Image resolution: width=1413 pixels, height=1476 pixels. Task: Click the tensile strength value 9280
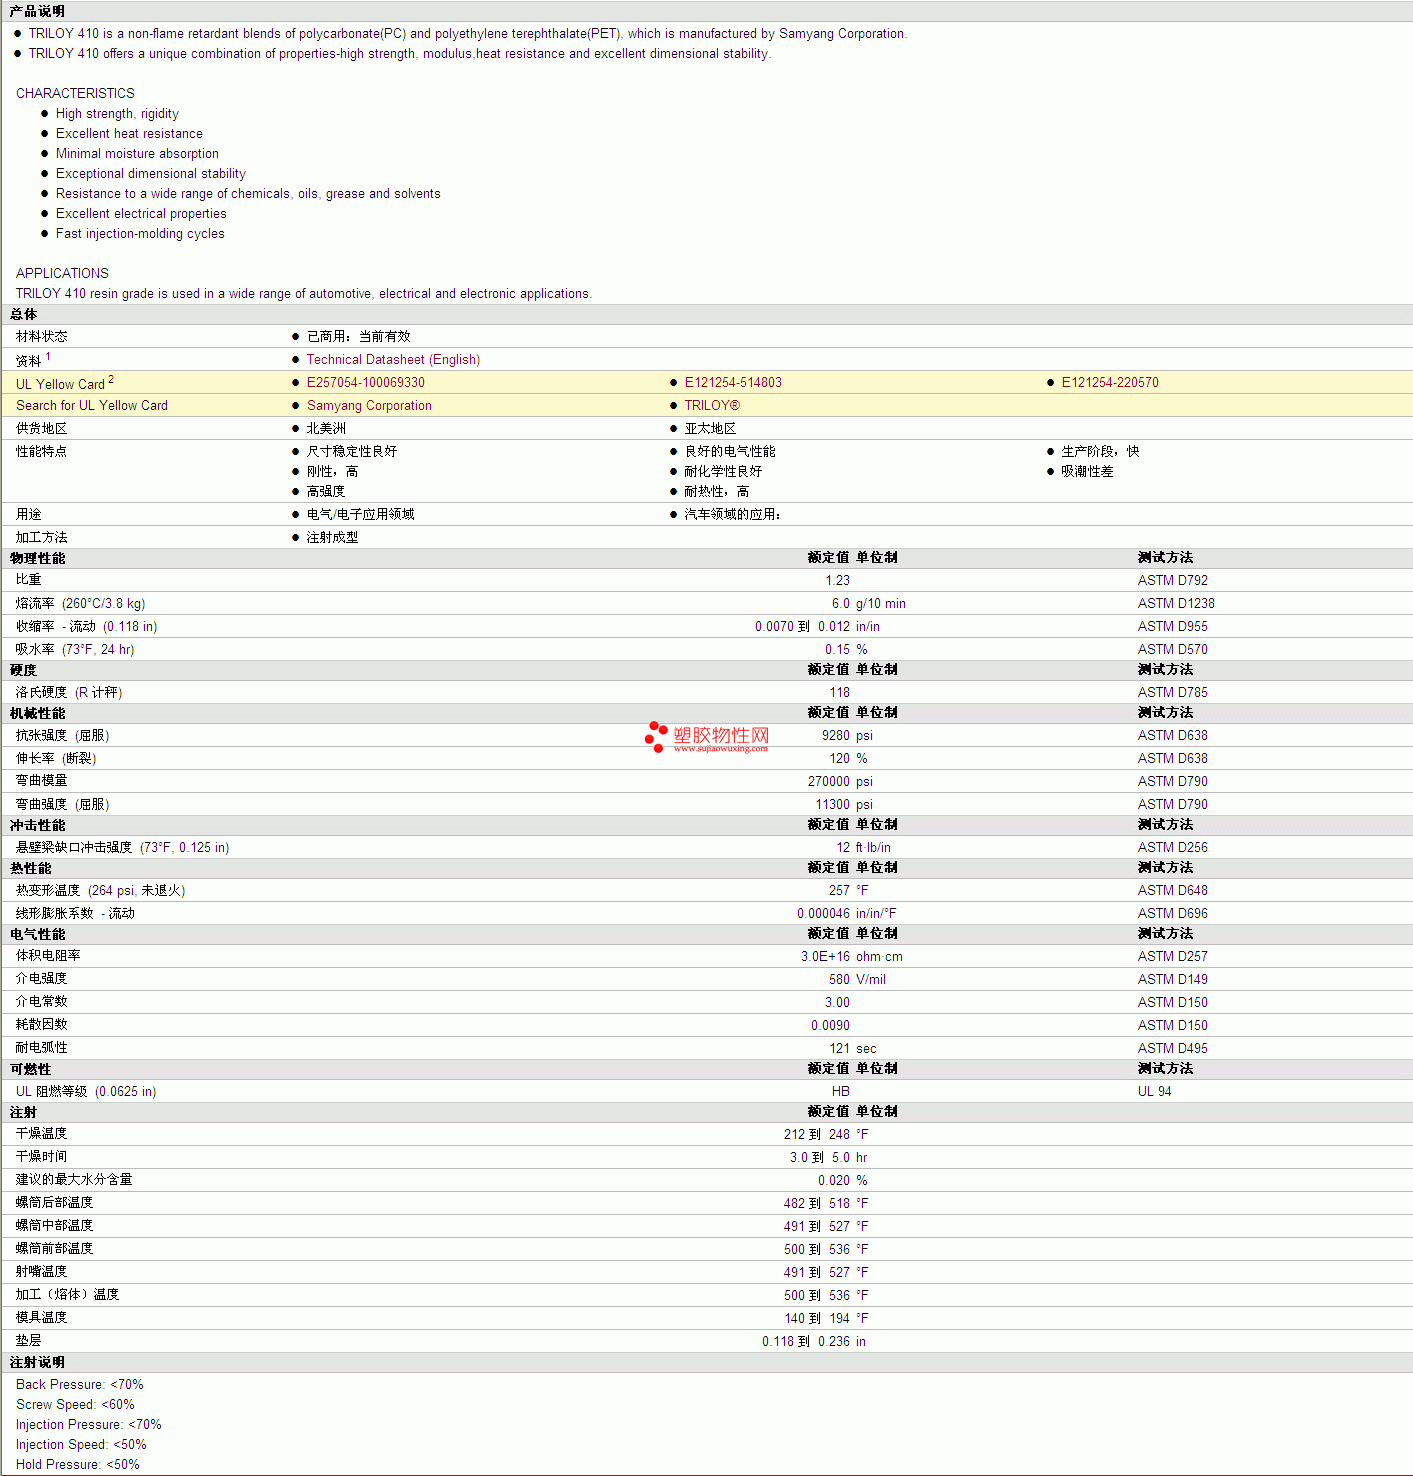point(836,736)
